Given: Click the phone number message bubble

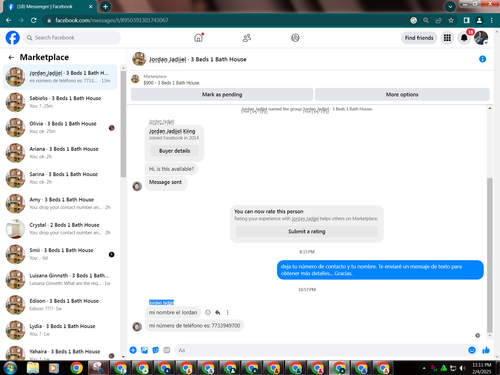Looking at the screenshot, I should (194, 326).
